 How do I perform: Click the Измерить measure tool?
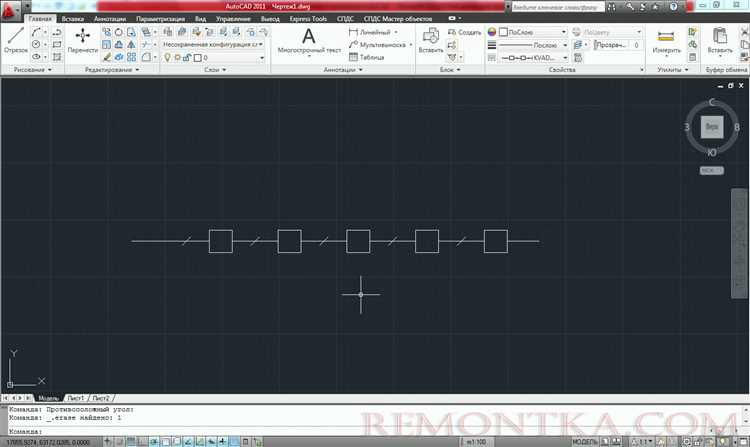[666, 41]
